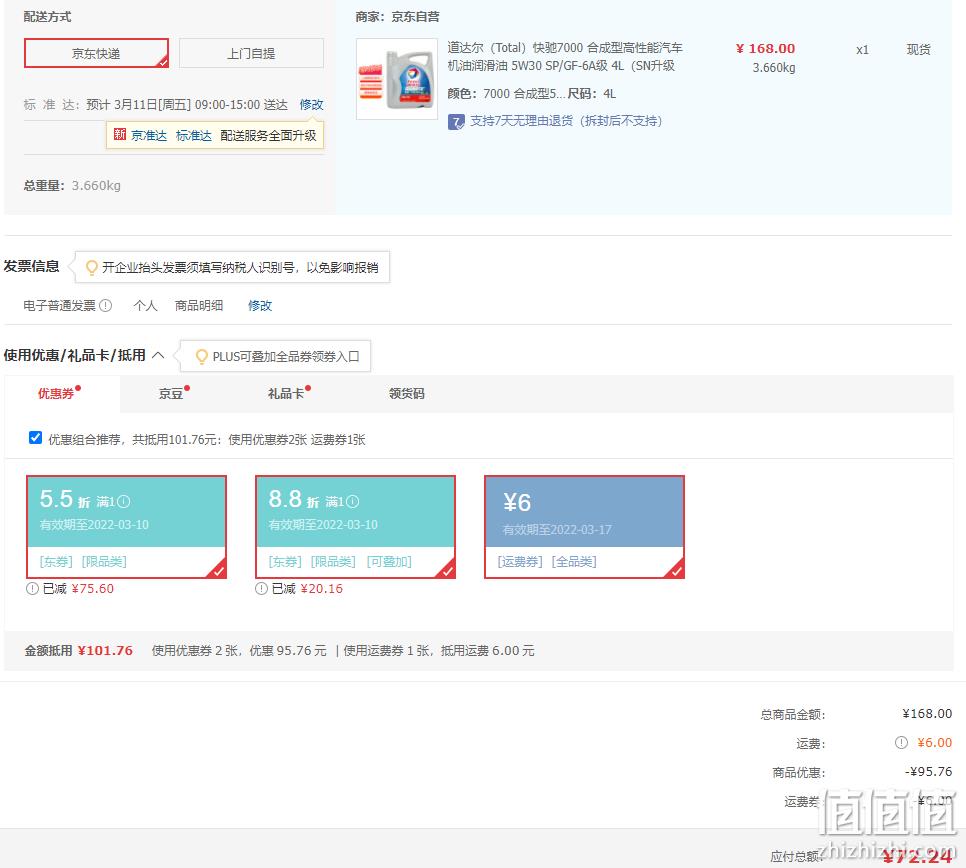This screenshot has height=868, width=966.
Task: Click the product price ¥168.00
Action: coord(765,48)
